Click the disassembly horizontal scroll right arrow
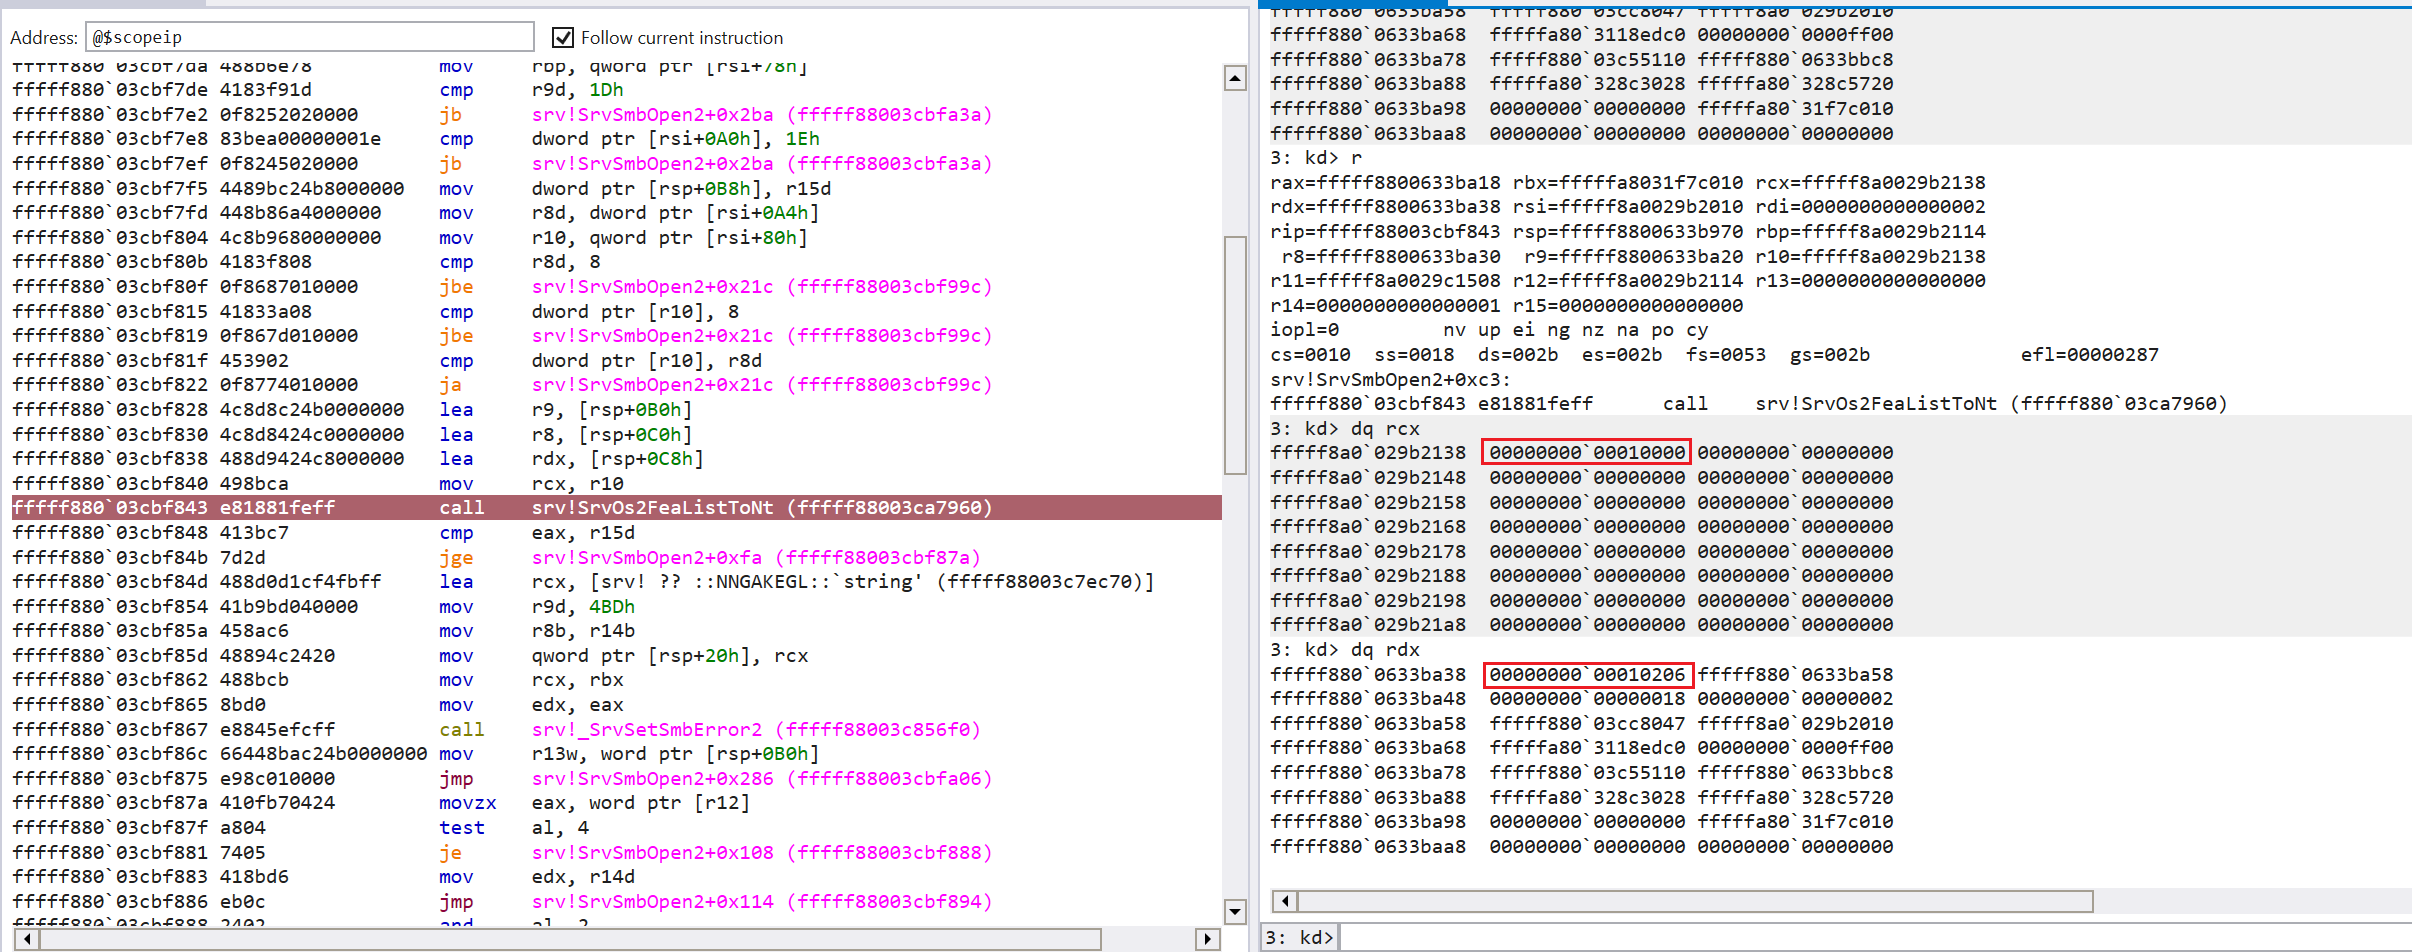The height and width of the screenshot is (952, 2412). pyautogui.click(x=1208, y=939)
